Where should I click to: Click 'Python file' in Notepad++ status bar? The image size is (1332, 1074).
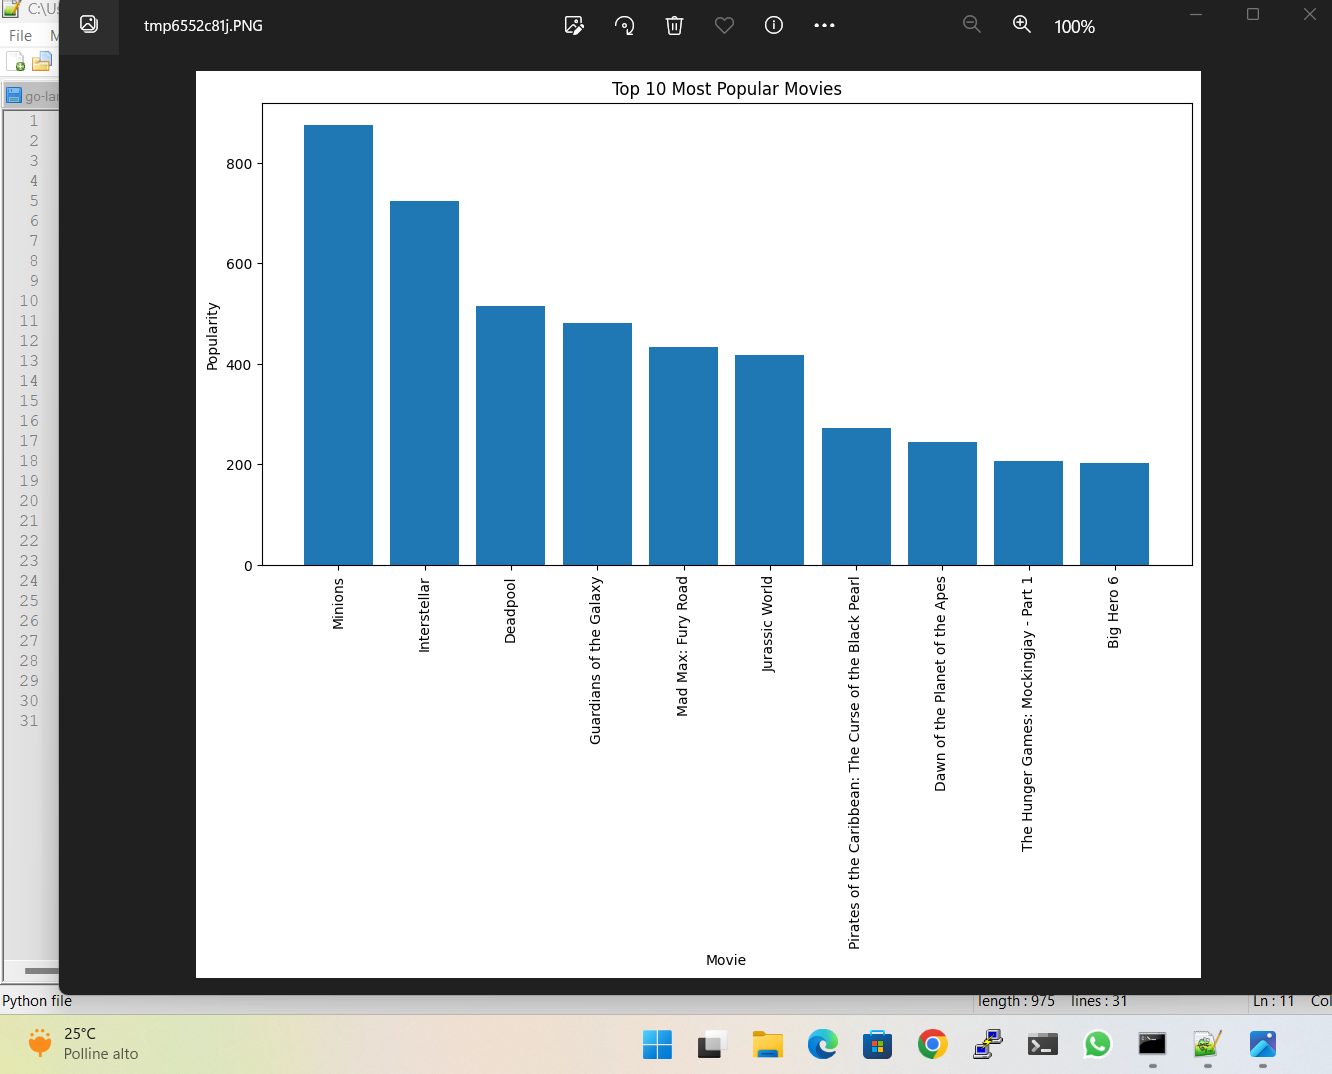[x=37, y=1000]
